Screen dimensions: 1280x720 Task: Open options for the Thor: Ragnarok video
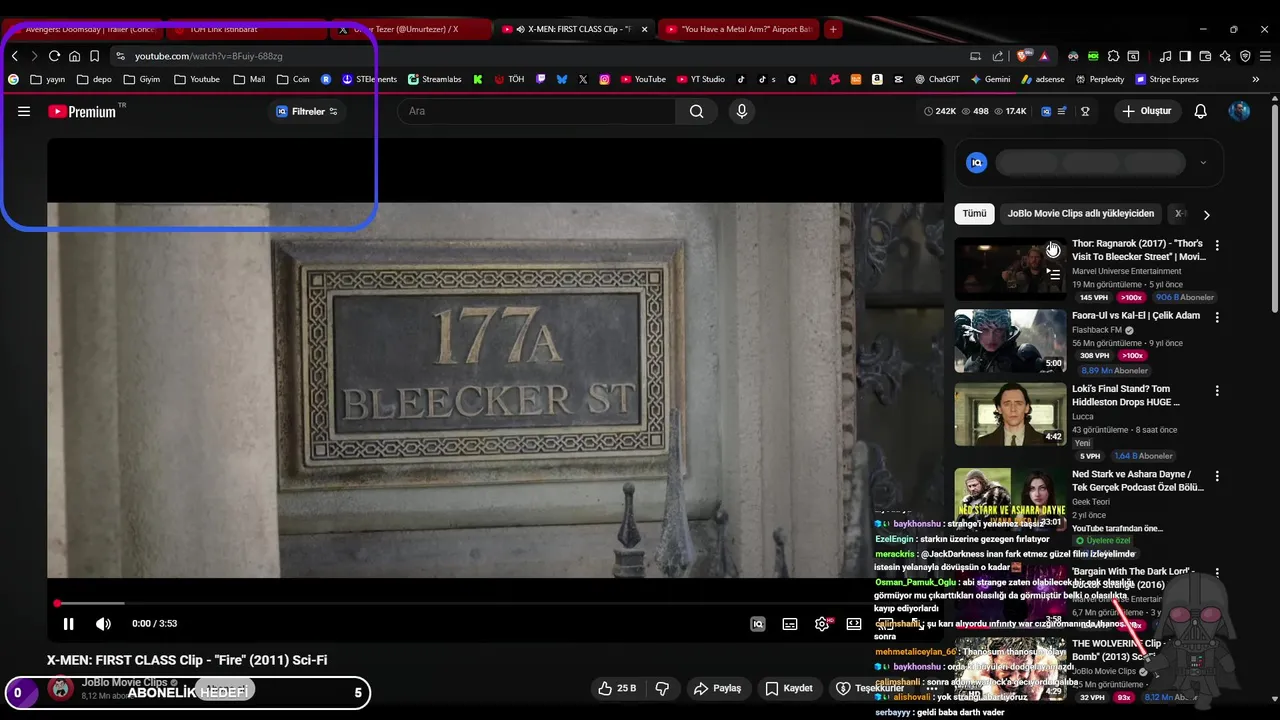(x=1217, y=245)
